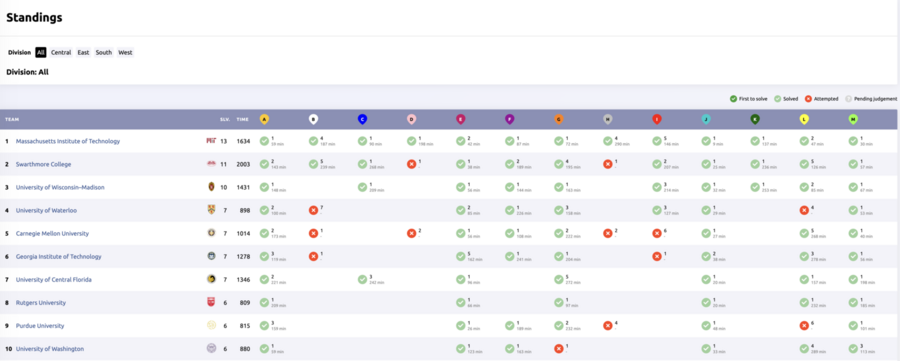Click the blue problem C balloon icon

(362, 119)
